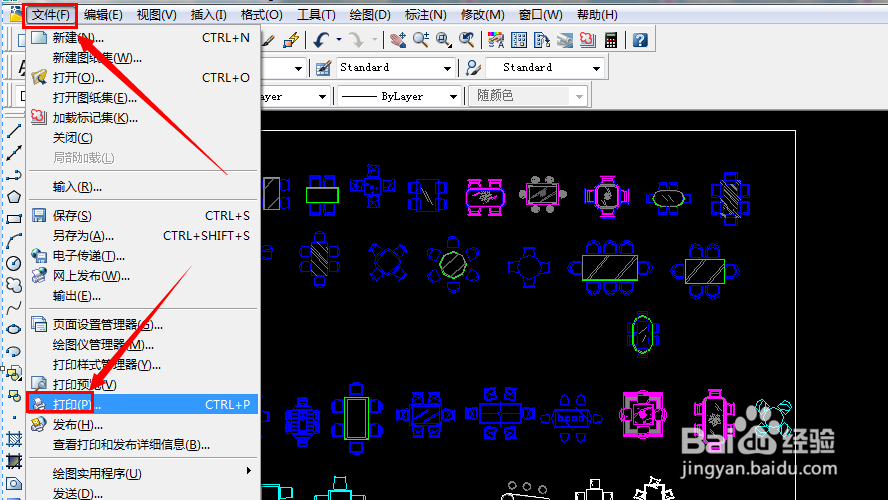Select the Revision Cloud tool
Image resolution: width=888 pixels, height=500 pixels.
coord(14,285)
